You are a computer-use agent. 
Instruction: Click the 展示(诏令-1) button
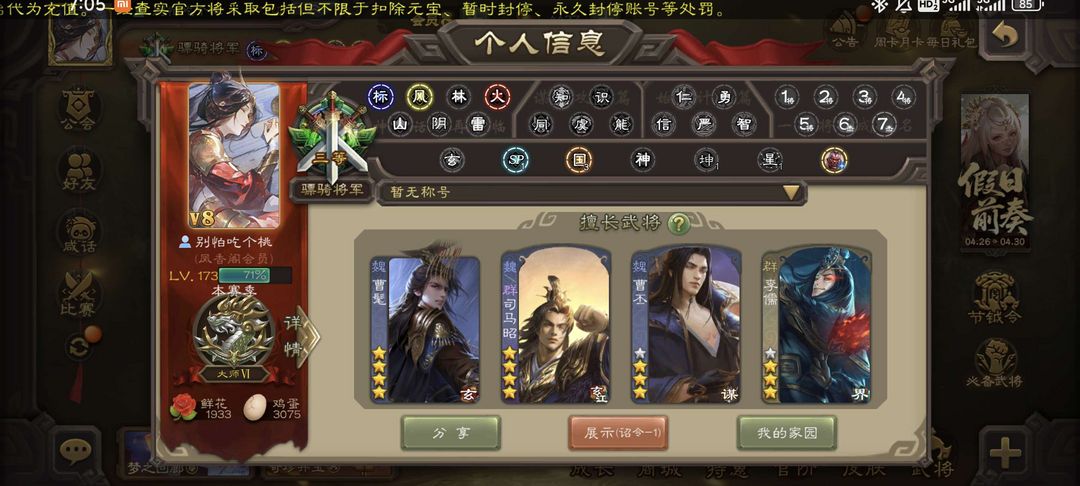pos(618,433)
